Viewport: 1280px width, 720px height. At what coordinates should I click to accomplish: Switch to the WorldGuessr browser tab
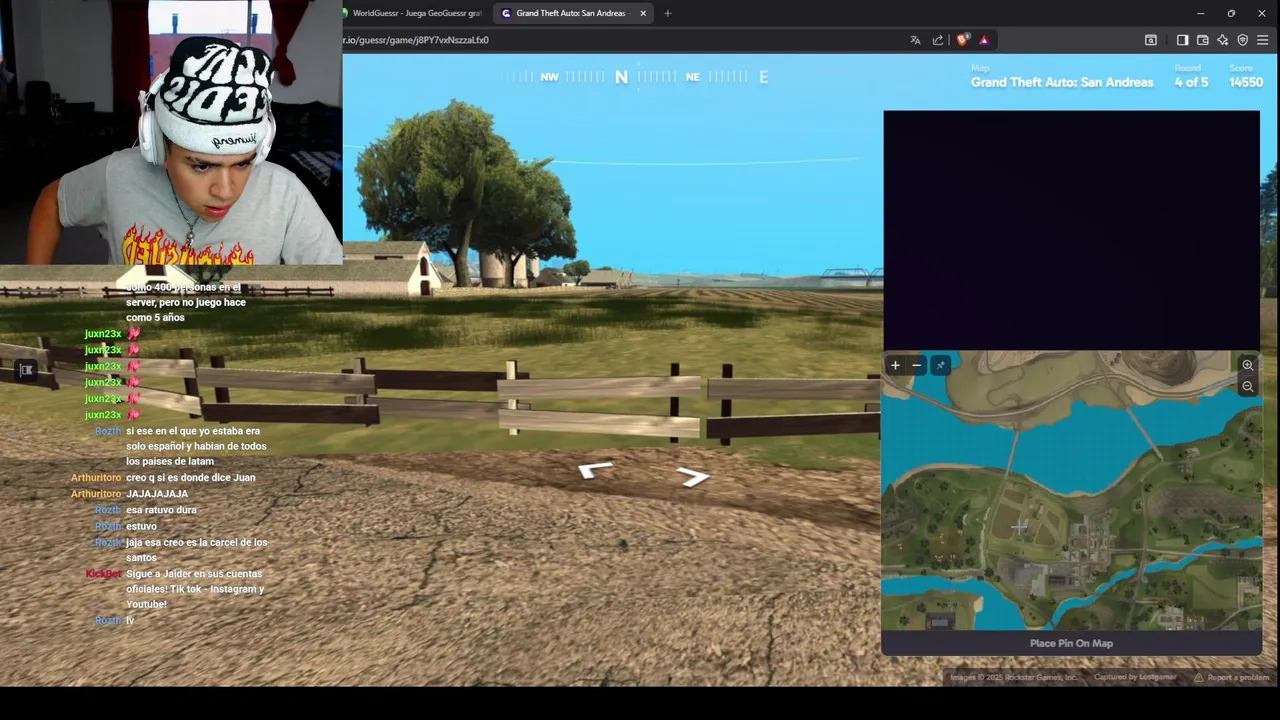[x=415, y=13]
